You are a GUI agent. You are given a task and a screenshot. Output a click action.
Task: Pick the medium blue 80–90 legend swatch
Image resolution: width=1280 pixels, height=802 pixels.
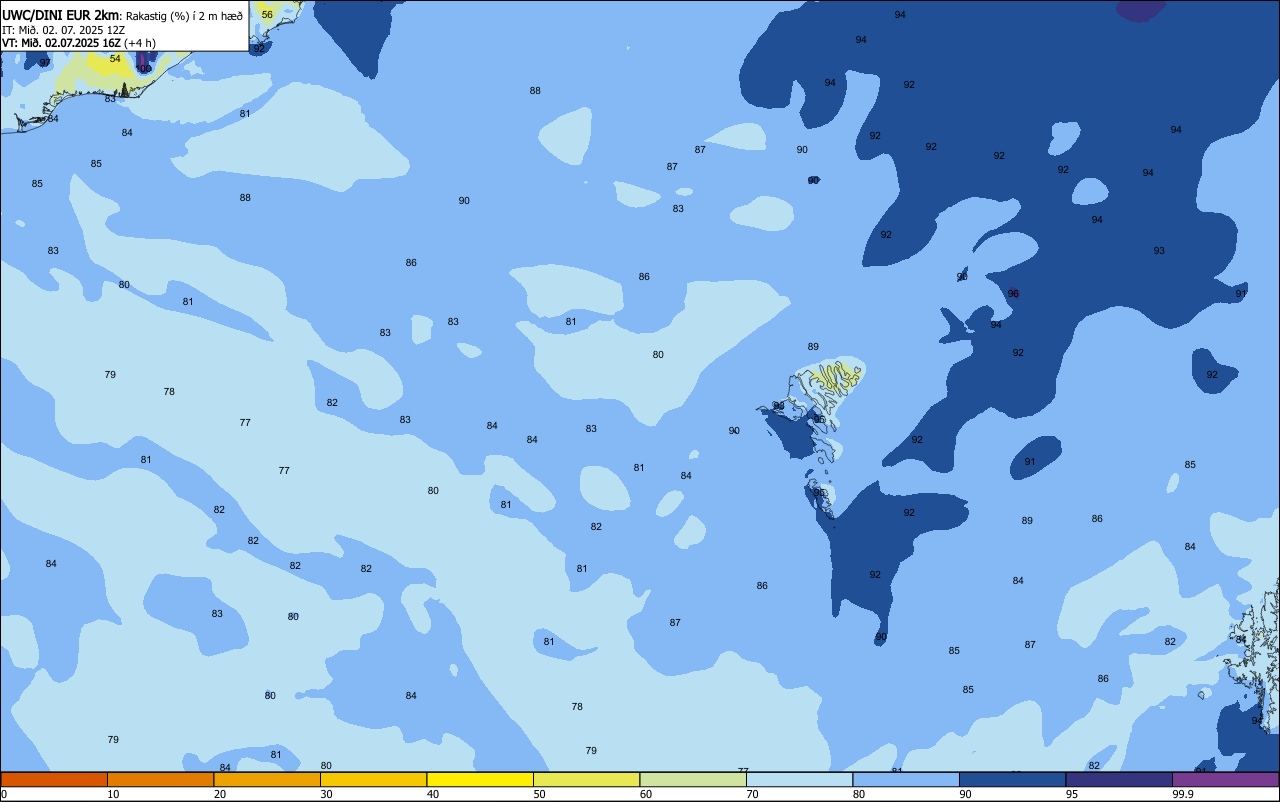click(906, 779)
